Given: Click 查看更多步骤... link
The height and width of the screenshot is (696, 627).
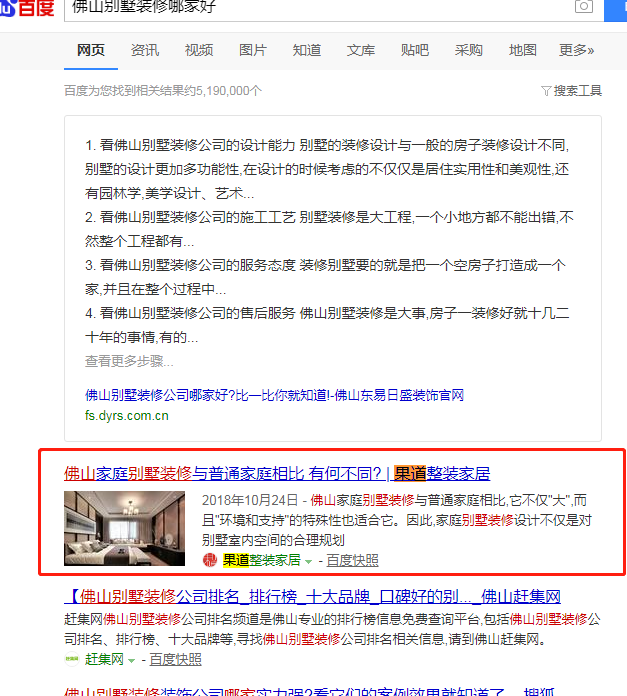Looking at the screenshot, I should (129, 361).
